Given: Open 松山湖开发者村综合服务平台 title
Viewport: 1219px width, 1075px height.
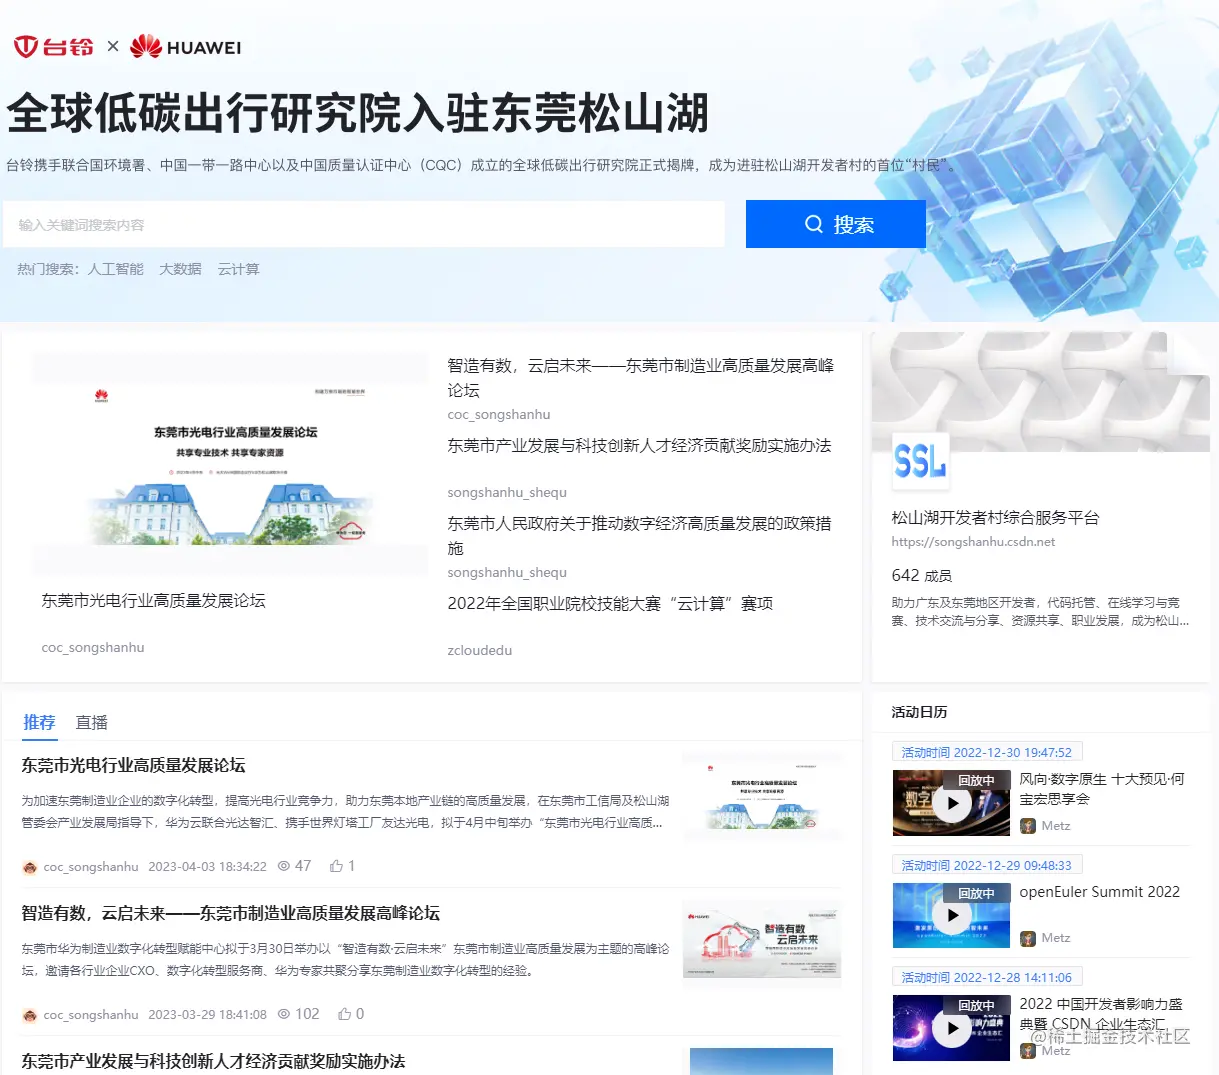Looking at the screenshot, I should (995, 518).
